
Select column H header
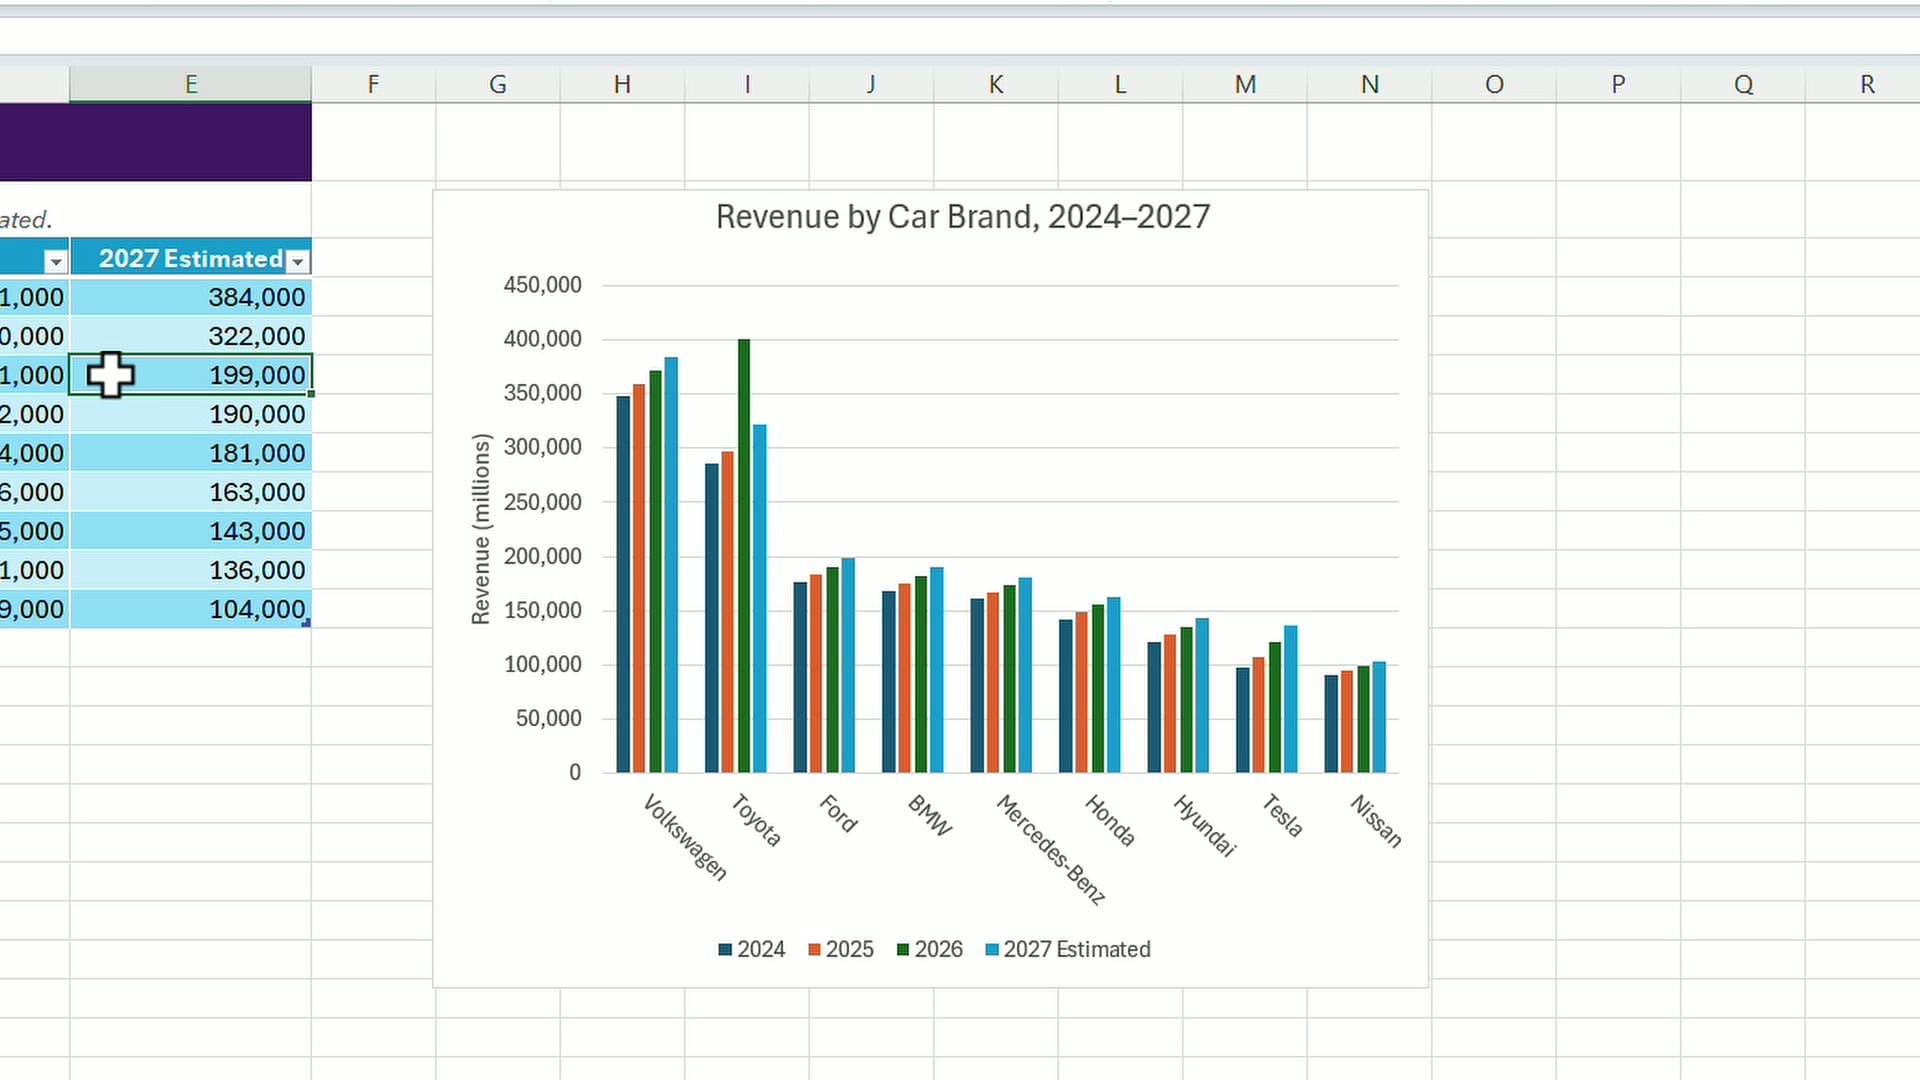point(622,84)
